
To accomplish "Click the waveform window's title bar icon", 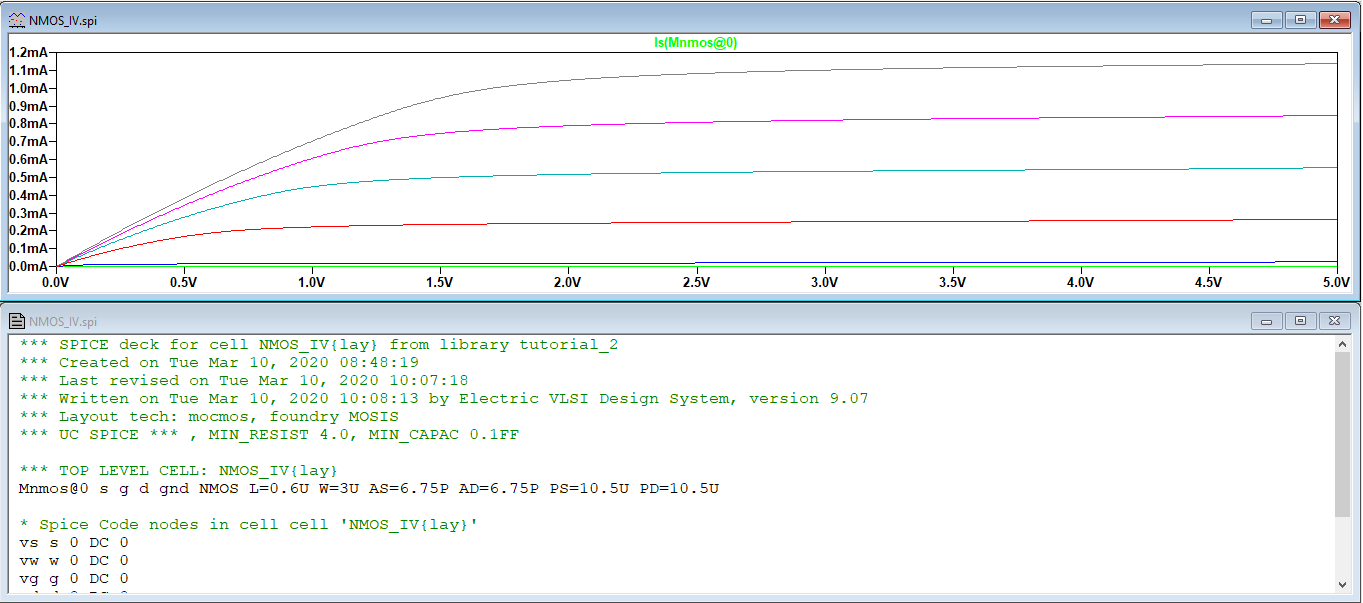I will (x=17, y=19).
